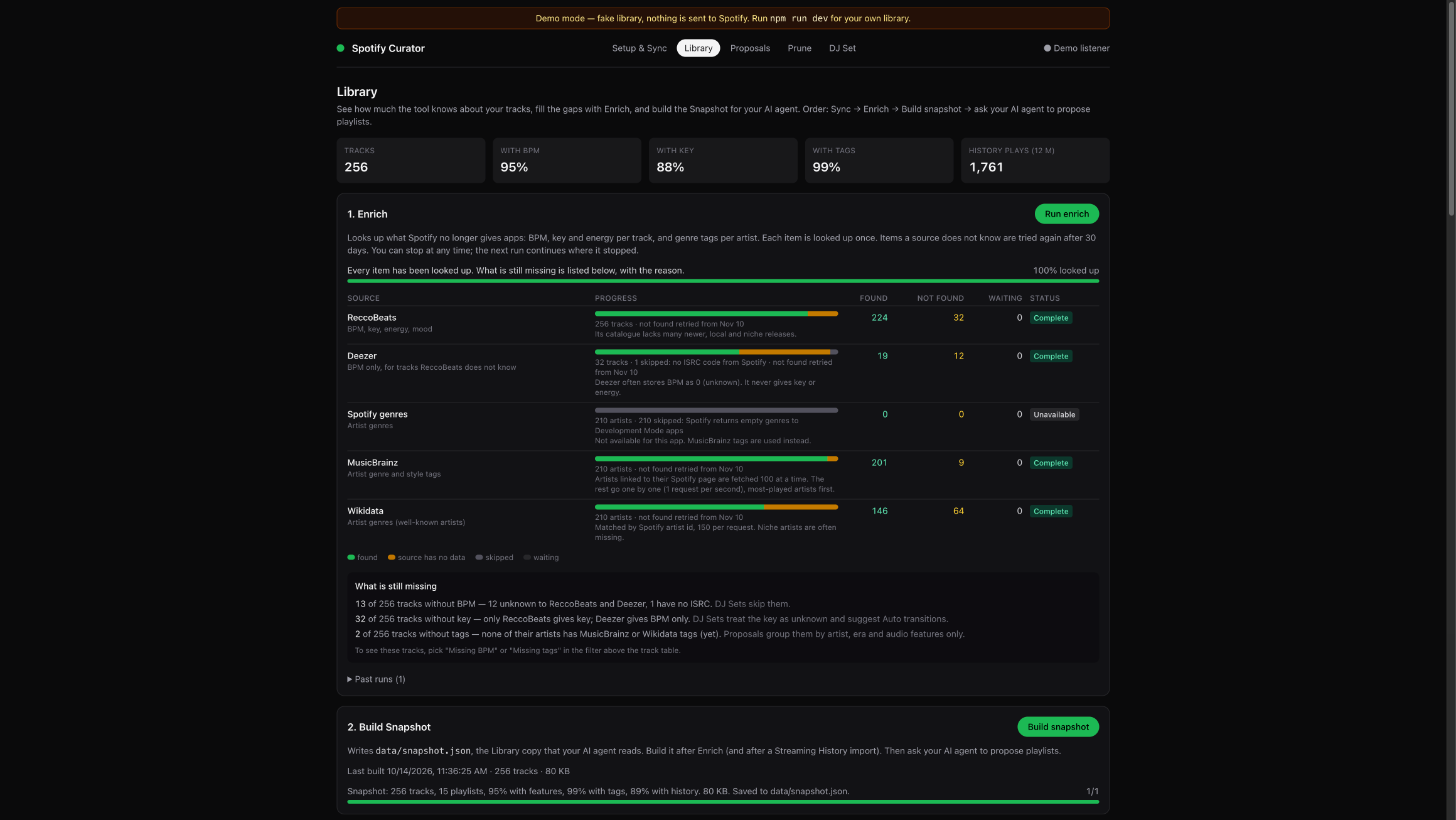Click the Demo listener status dot
This screenshot has height=820, width=1456.
click(1047, 48)
